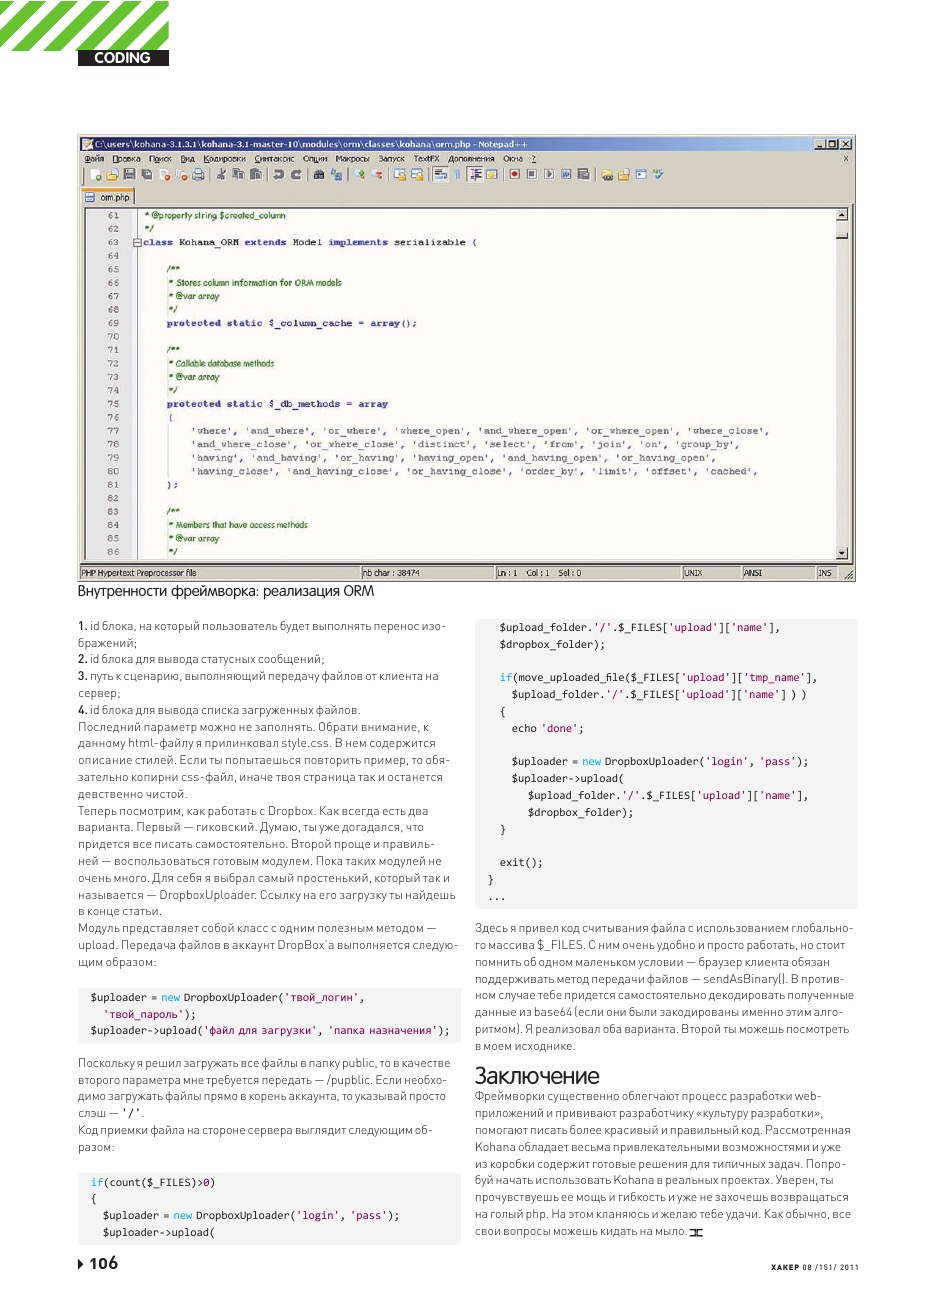Play back the recorded macro
The image size is (936, 1313).
pos(549,175)
